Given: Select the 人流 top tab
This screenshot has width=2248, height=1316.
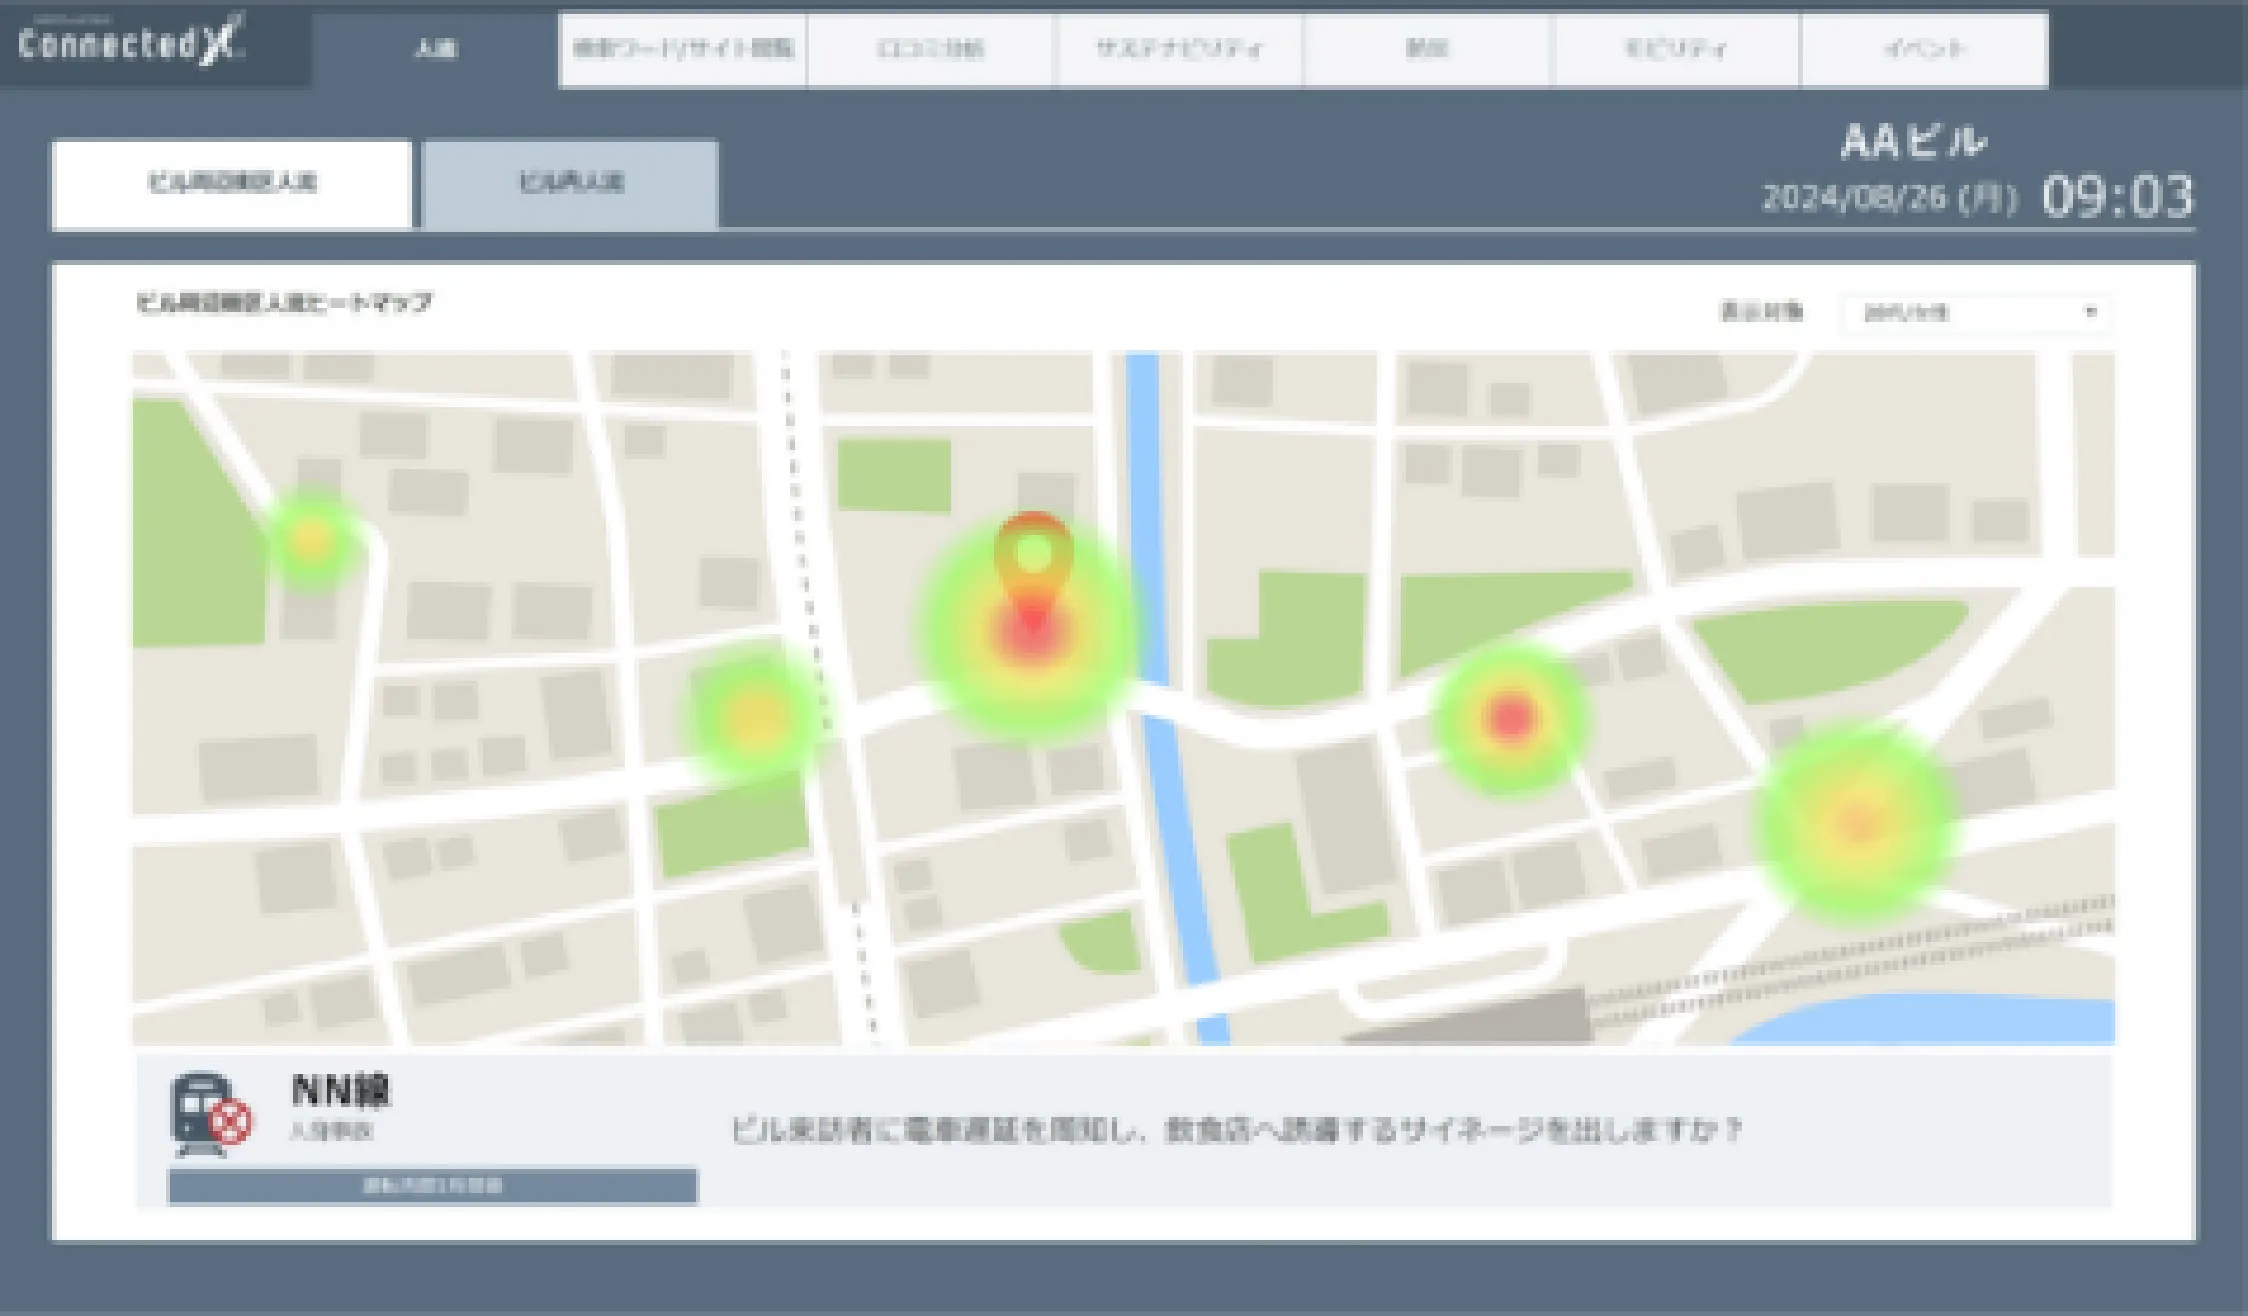Looking at the screenshot, I should 435,49.
